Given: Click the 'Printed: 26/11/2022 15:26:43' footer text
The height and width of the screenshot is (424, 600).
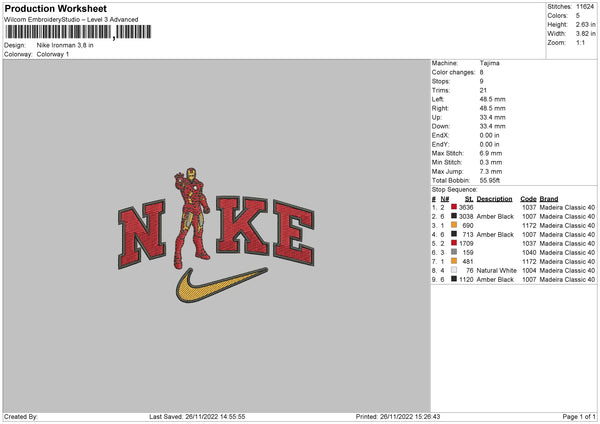Looking at the screenshot, I should click(398, 416).
